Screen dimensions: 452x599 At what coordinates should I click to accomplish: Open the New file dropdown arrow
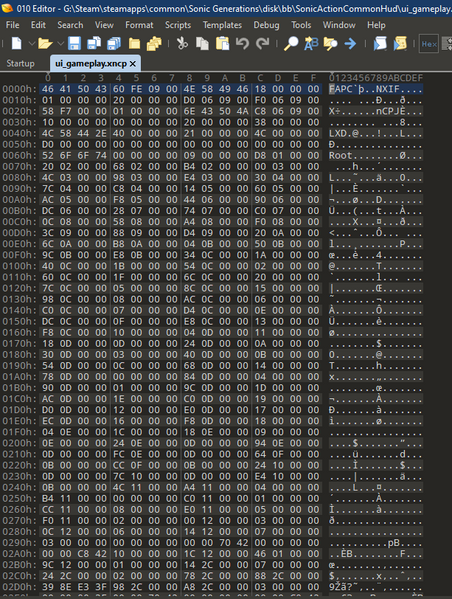[x=32, y=44]
